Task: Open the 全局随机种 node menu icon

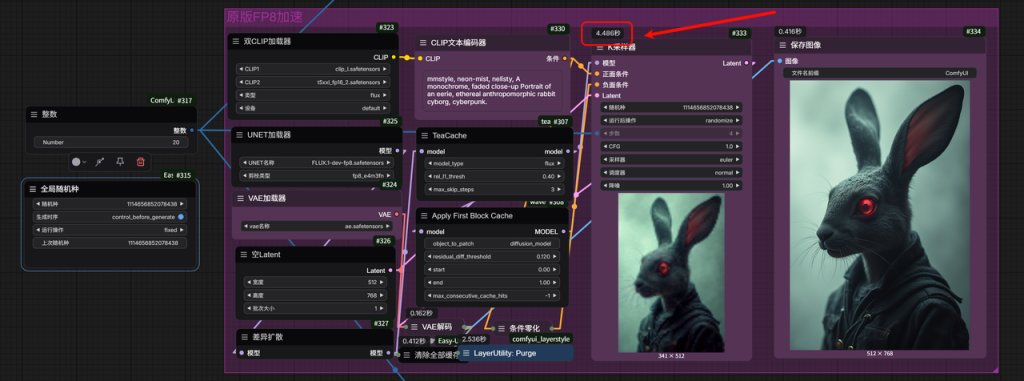Action: tap(33, 190)
